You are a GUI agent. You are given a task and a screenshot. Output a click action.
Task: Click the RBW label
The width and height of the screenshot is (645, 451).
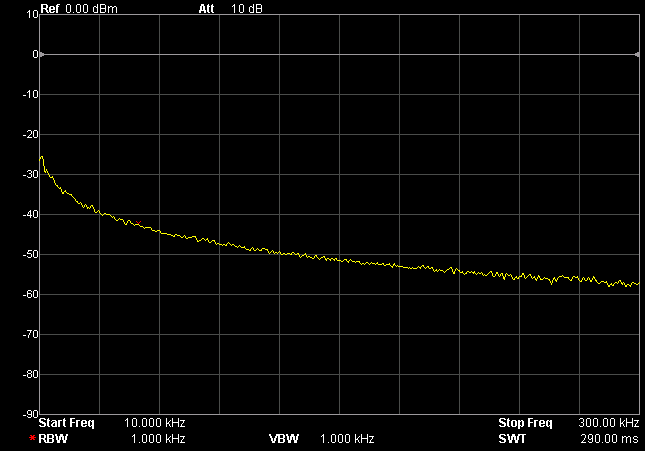point(53,439)
